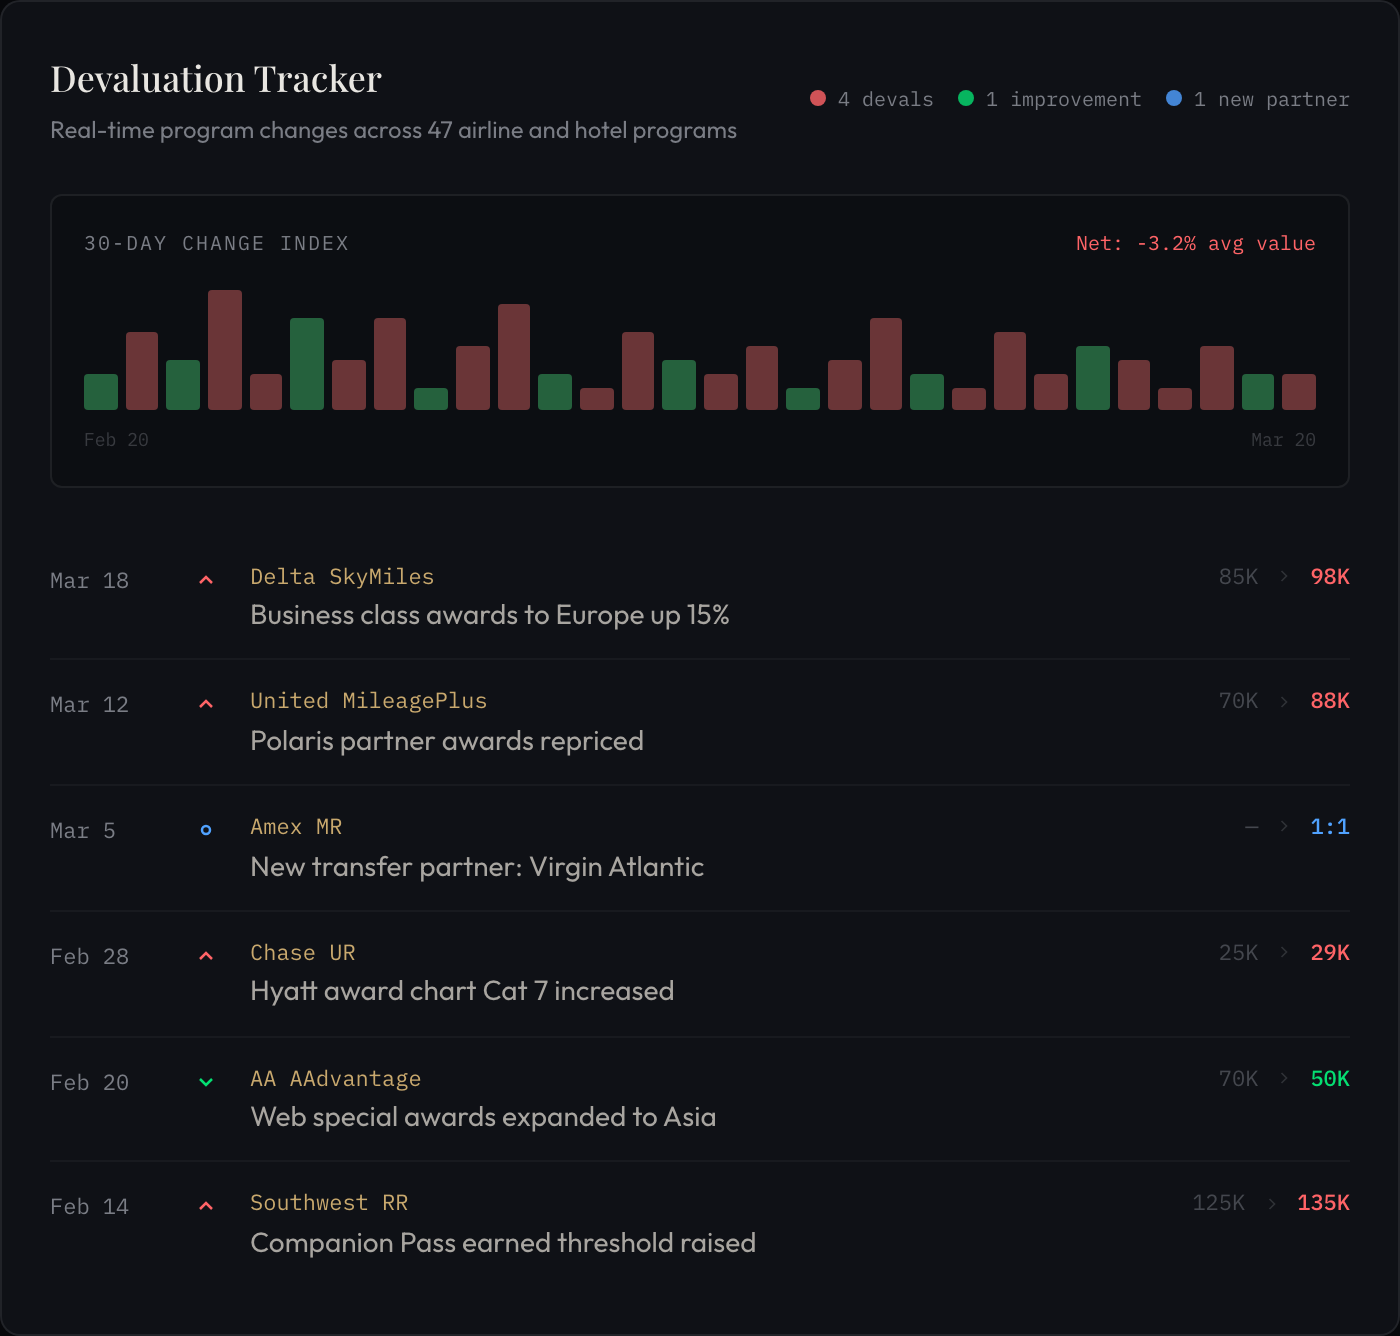The height and width of the screenshot is (1336, 1400).
Task: Click the blue legend dot for 1 new partner
Action: coord(1174,98)
